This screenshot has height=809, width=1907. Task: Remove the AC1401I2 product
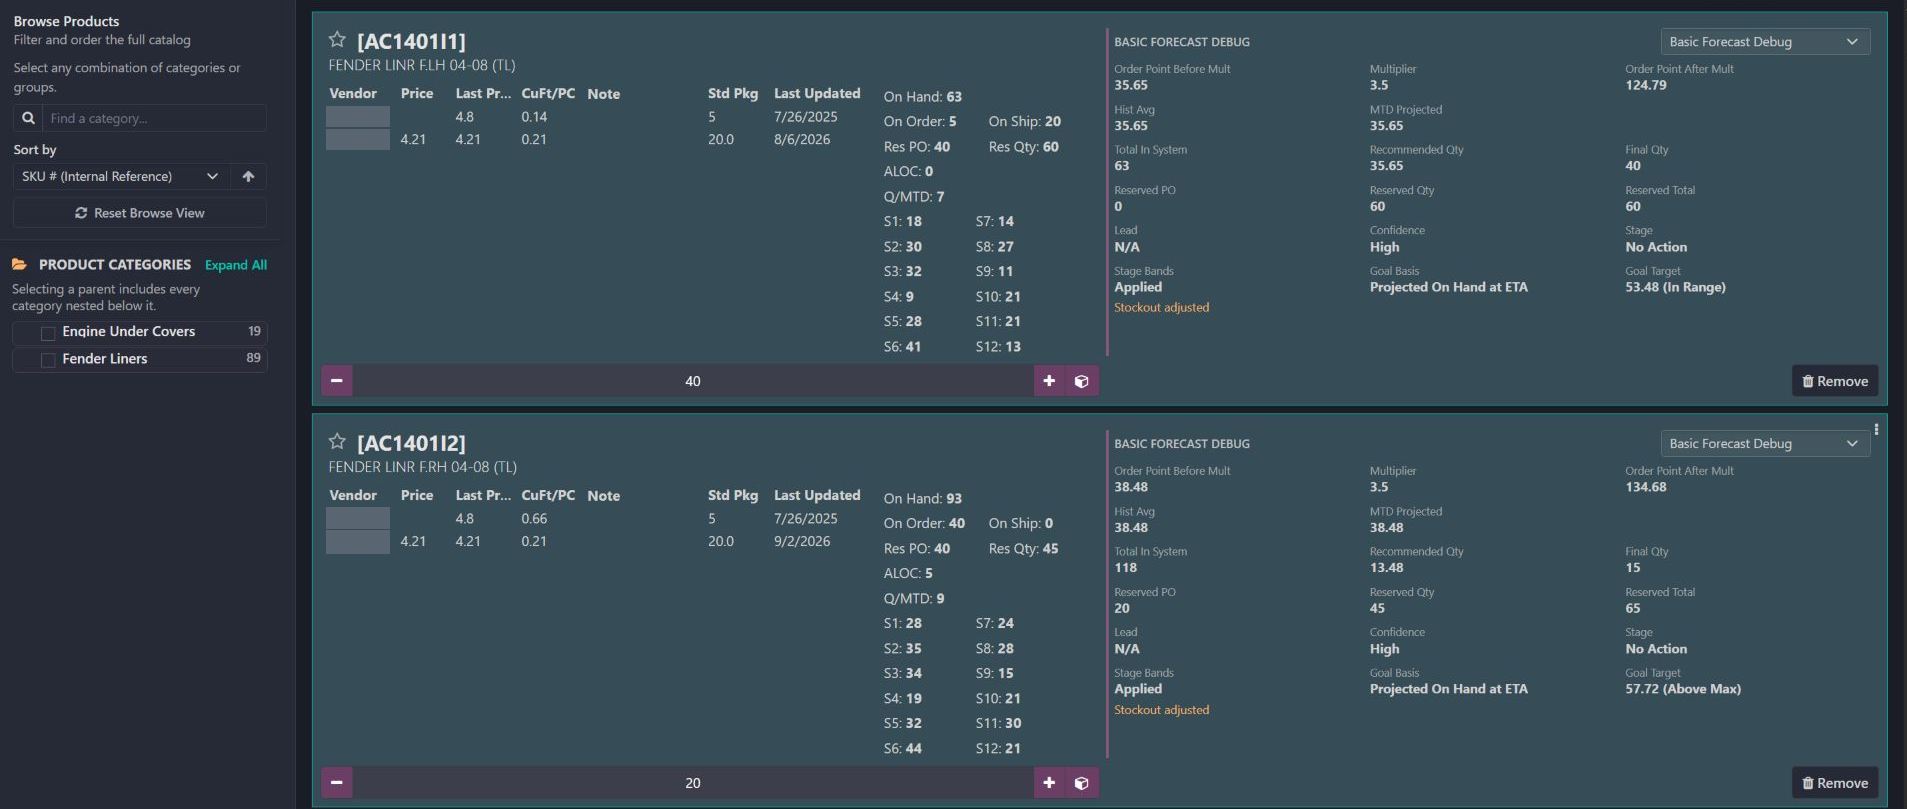coord(1835,783)
